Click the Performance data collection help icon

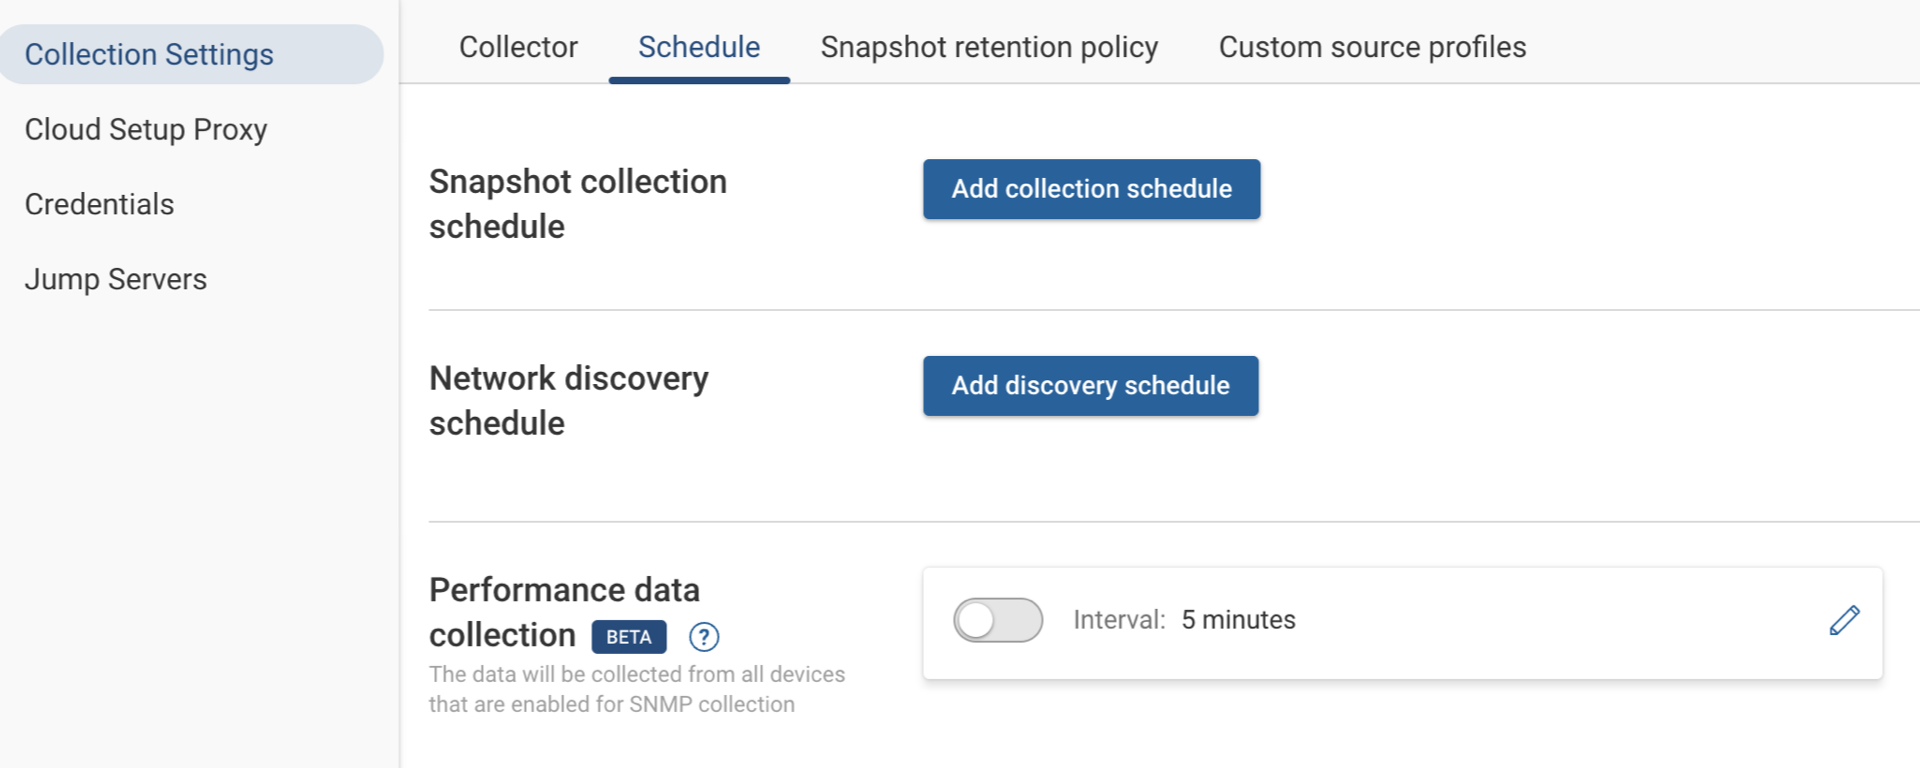click(x=703, y=637)
